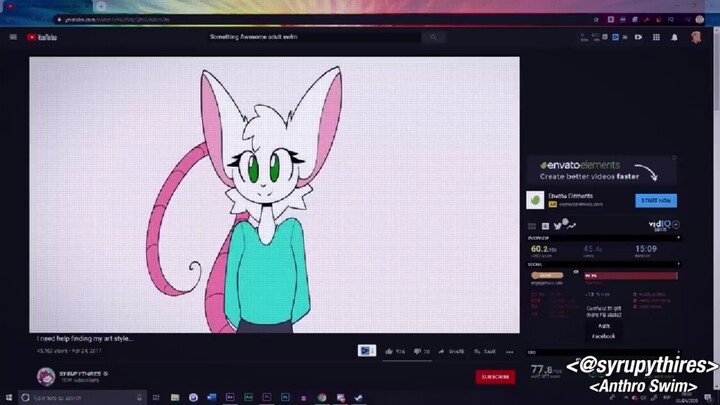This screenshot has width=720, height=405.
Task: Like the video with thumbs up
Action: pyautogui.click(x=389, y=351)
